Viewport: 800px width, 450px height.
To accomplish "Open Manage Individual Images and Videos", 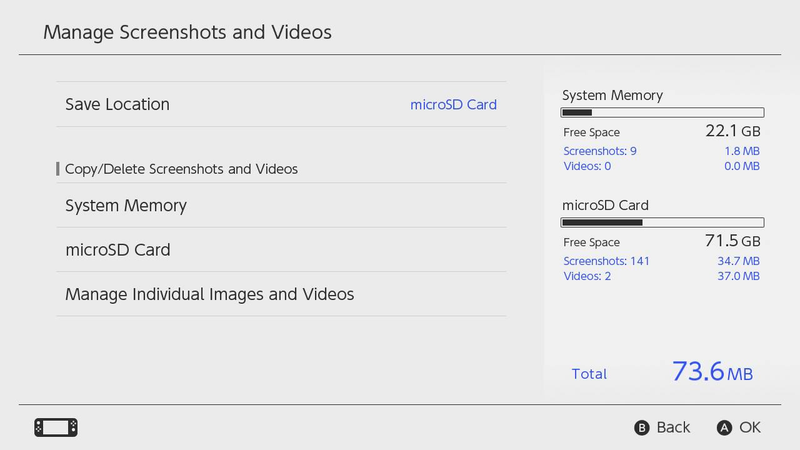I will 281,294.
